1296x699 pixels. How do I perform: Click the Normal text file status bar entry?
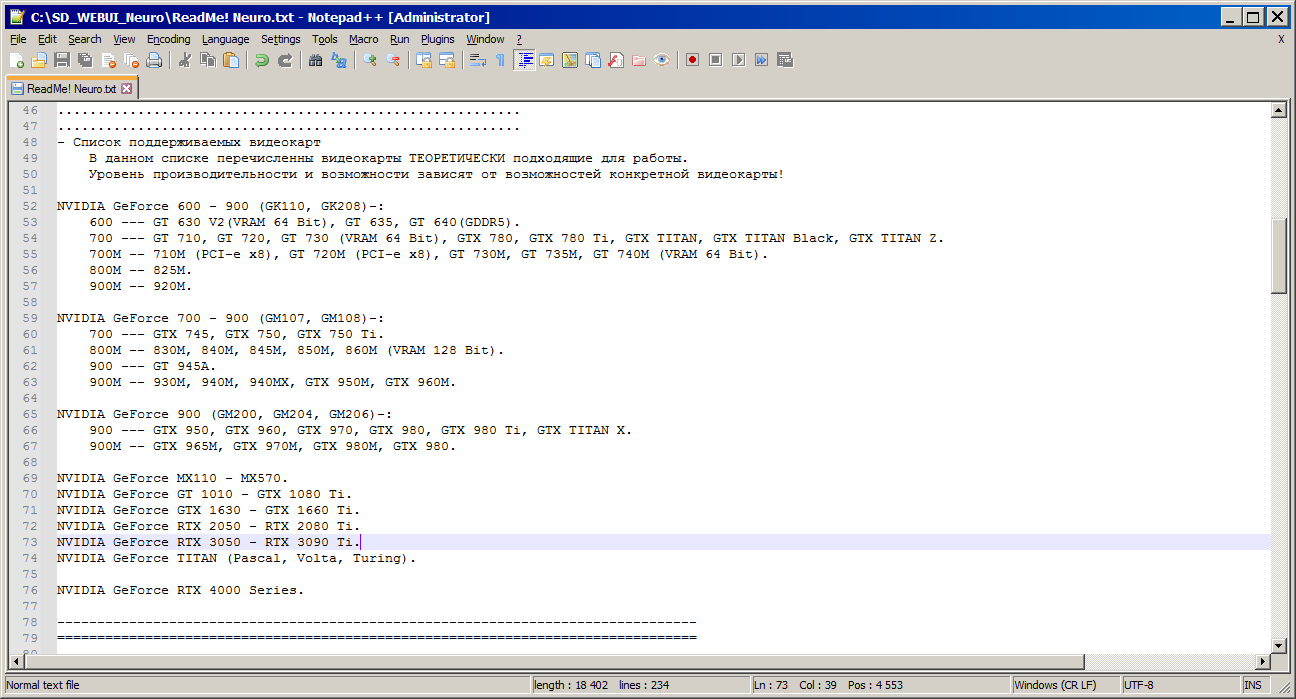pyautogui.click(x=266, y=685)
